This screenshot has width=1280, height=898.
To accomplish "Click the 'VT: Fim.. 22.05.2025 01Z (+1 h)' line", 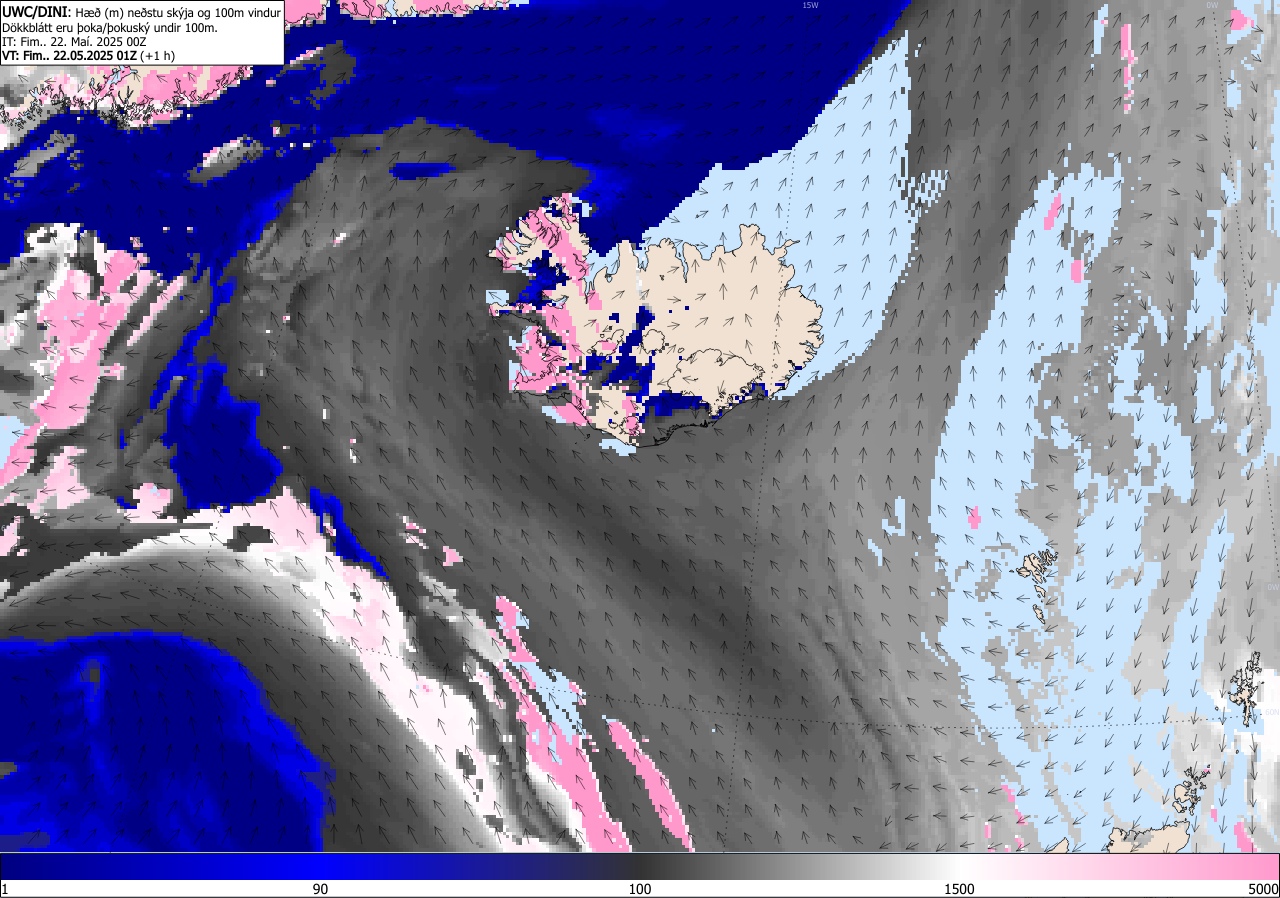I will tap(88, 56).
